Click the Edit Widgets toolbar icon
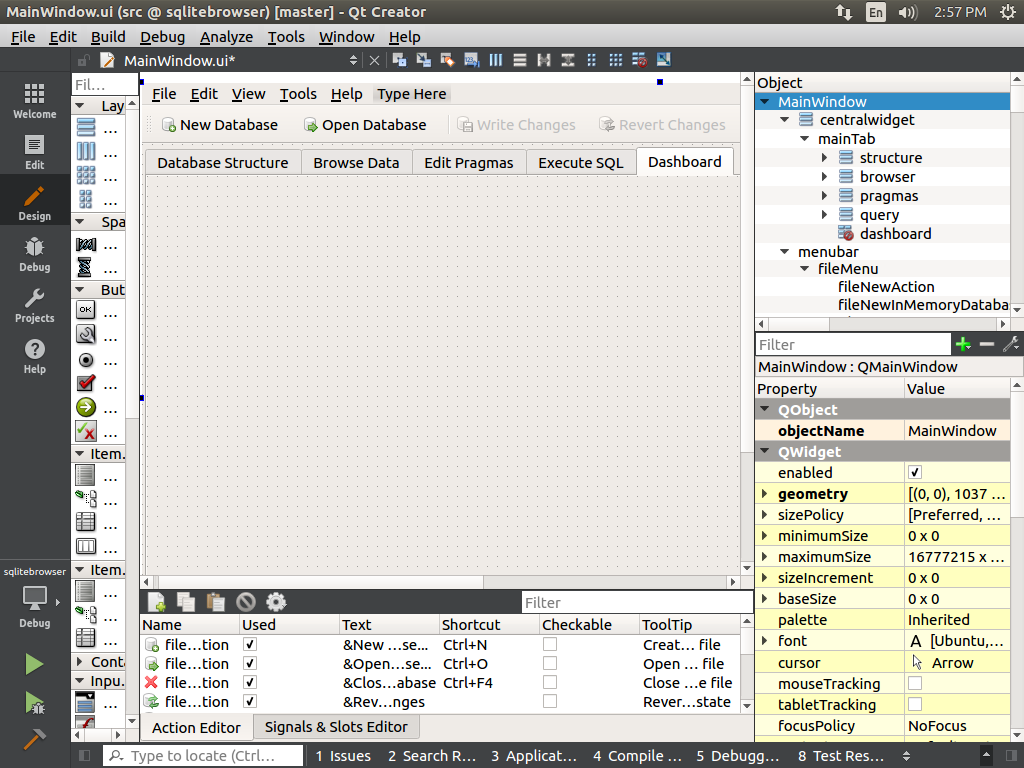 pyautogui.click(x=399, y=60)
